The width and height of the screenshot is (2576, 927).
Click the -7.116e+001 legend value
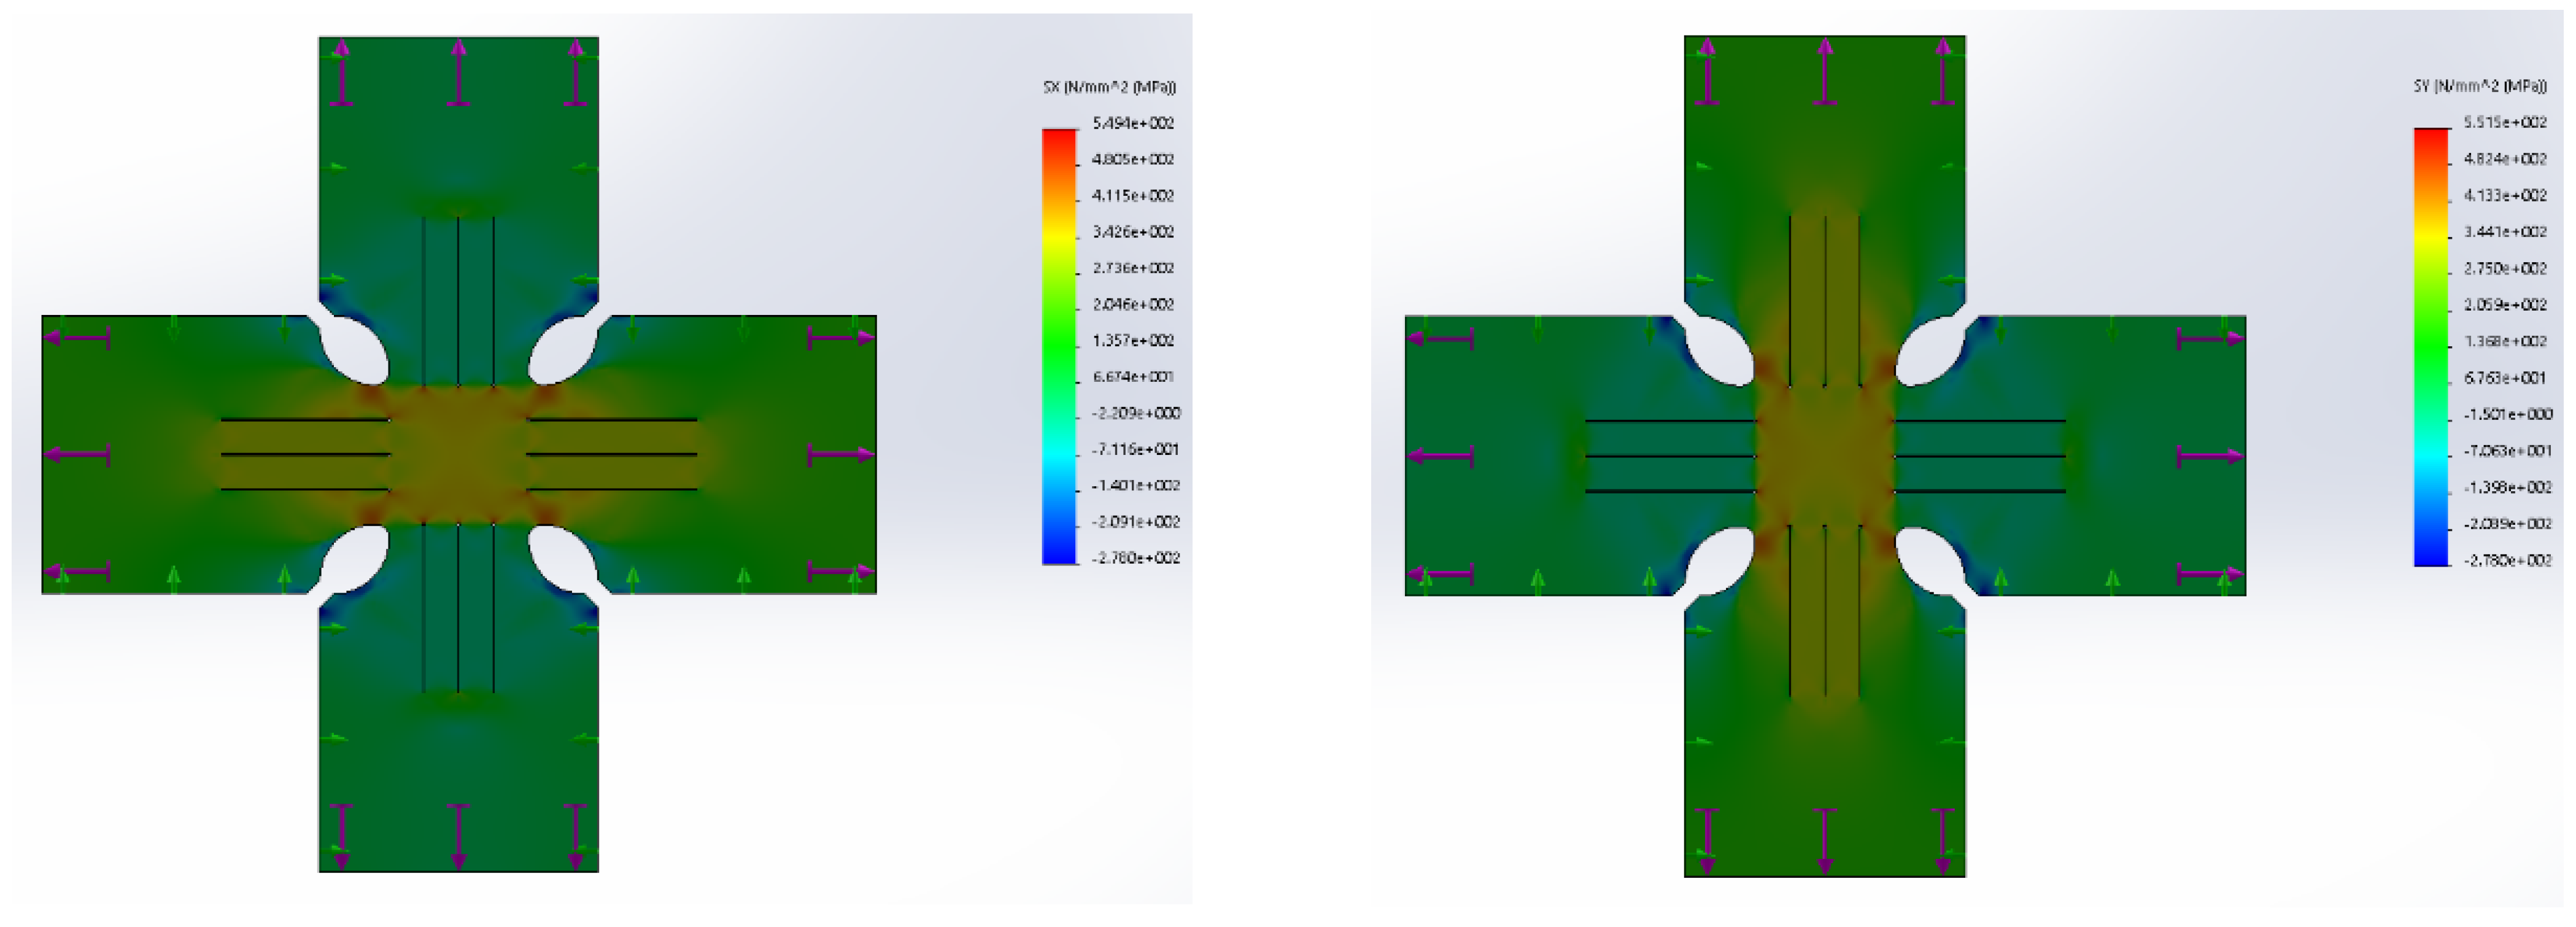point(1135,449)
